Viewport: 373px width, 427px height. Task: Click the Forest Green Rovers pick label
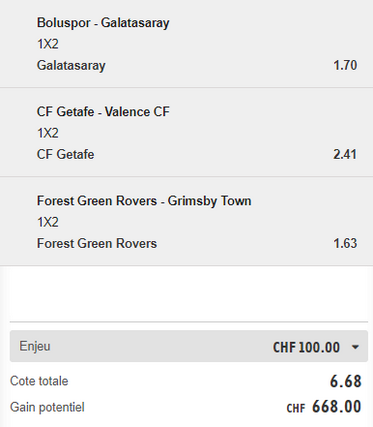(97, 243)
